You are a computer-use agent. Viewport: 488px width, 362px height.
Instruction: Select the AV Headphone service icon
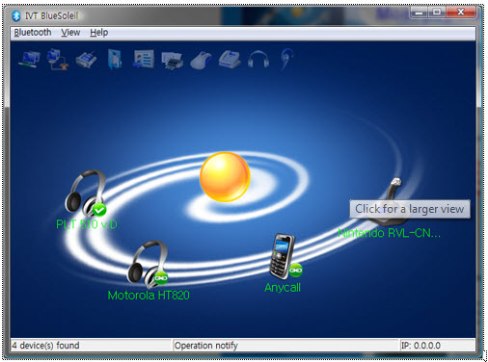[x=258, y=60]
